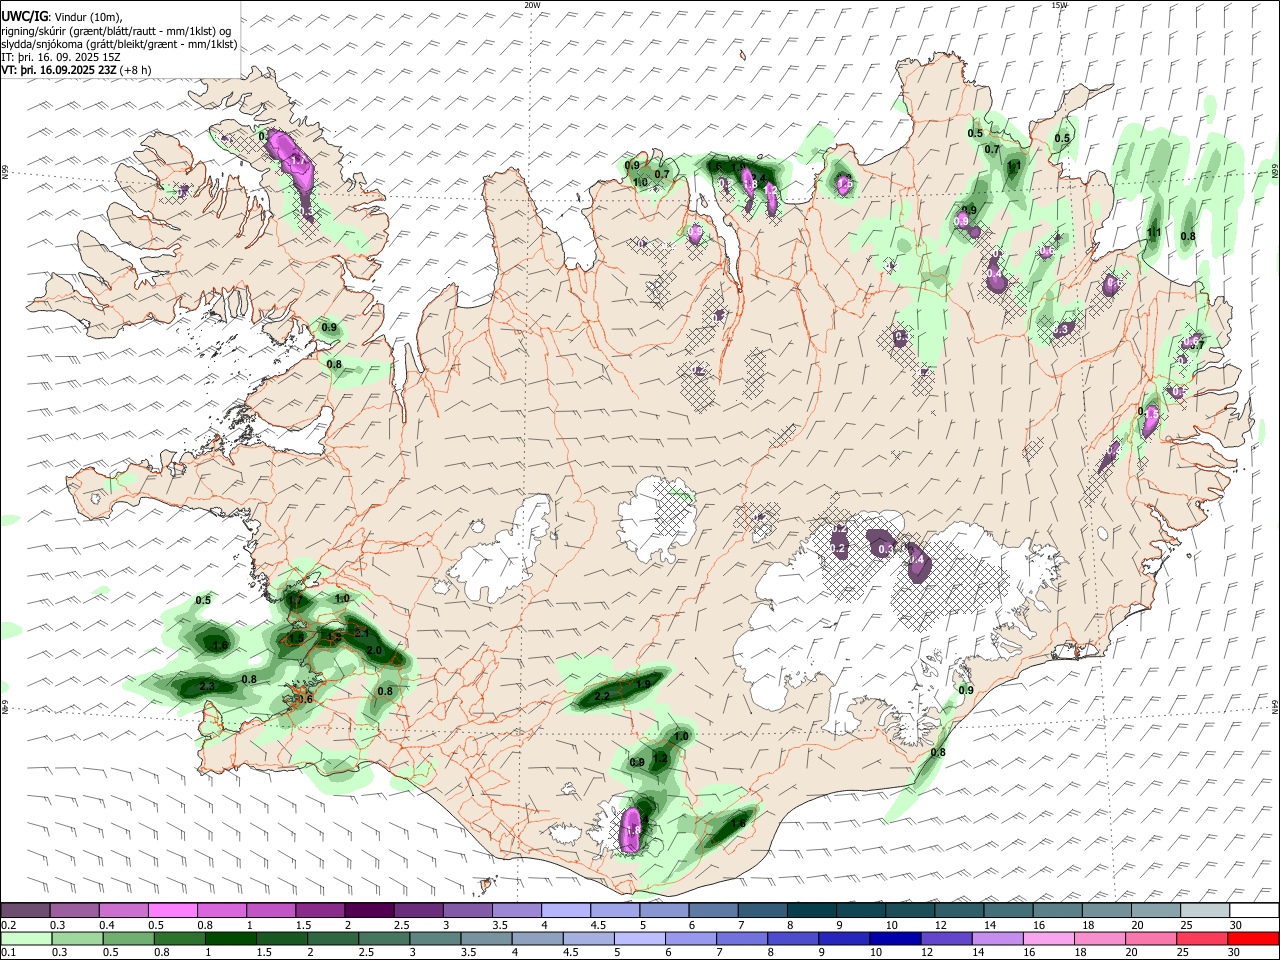Click the '2.5' label in the snow legend row
The width and height of the screenshot is (1280, 960).
[402, 925]
